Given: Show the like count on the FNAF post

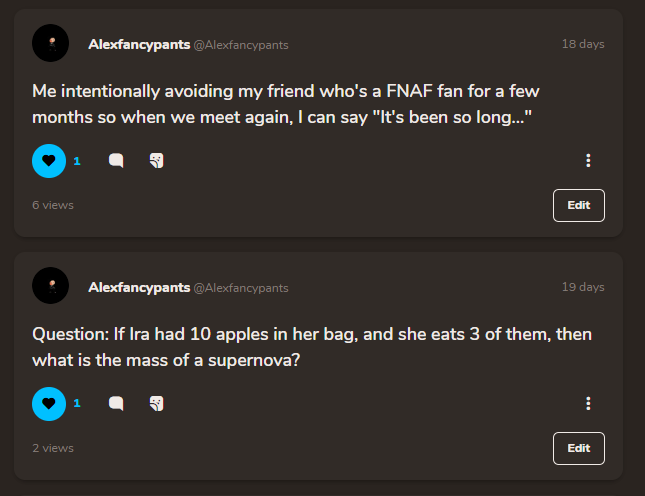Looking at the screenshot, I should point(77,160).
